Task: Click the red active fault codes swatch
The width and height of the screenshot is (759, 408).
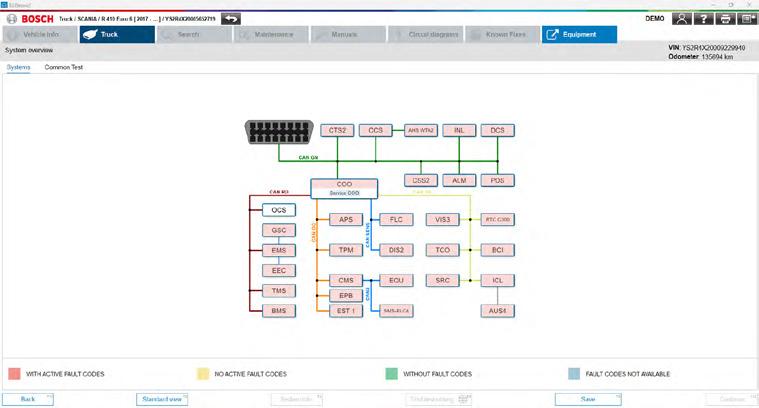Action: (x=15, y=374)
